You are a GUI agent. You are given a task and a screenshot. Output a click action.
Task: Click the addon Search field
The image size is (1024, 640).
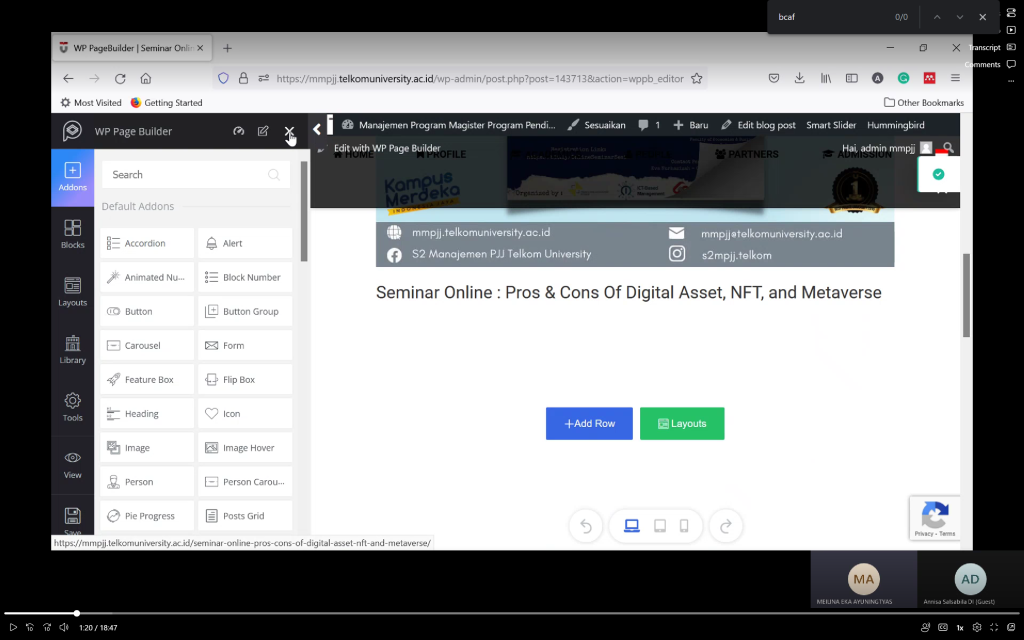click(x=195, y=174)
